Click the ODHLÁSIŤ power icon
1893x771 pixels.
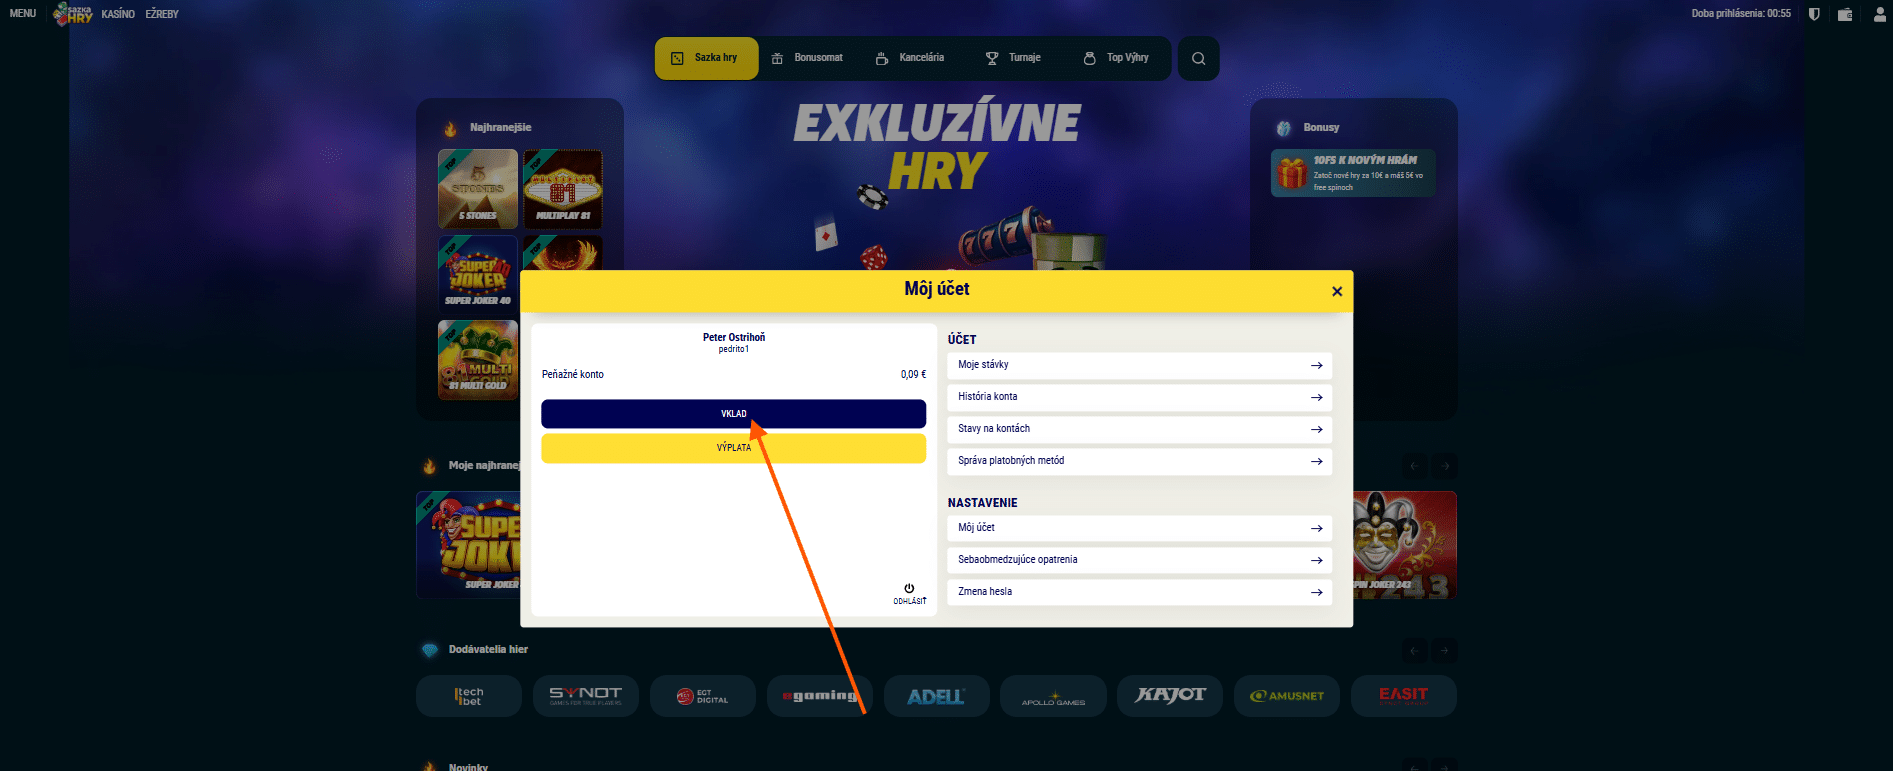pos(909,590)
